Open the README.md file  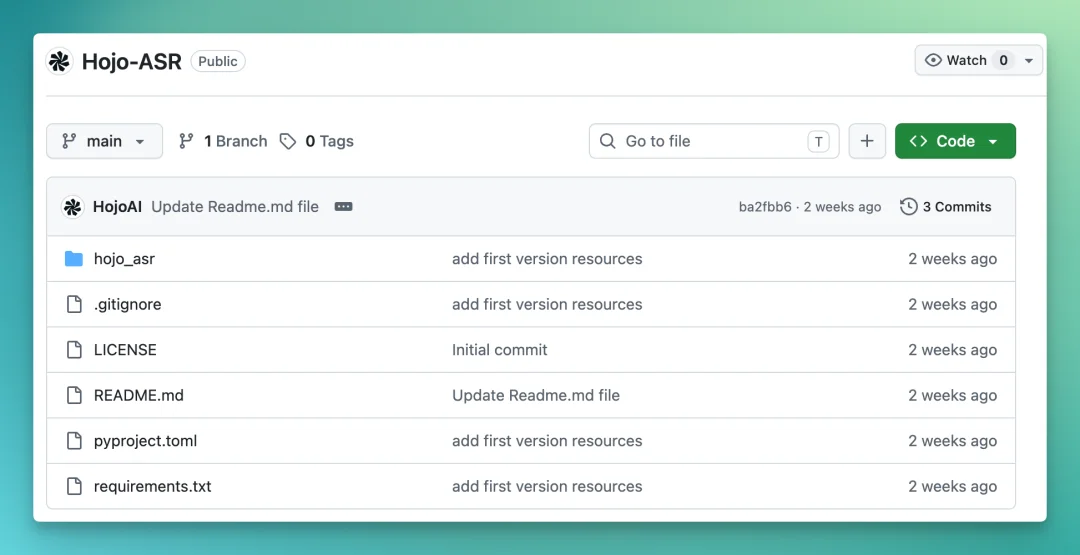[x=138, y=395]
